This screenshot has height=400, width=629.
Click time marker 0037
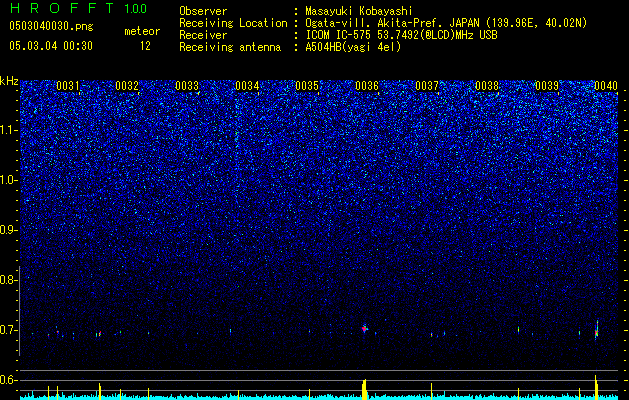coord(427,86)
